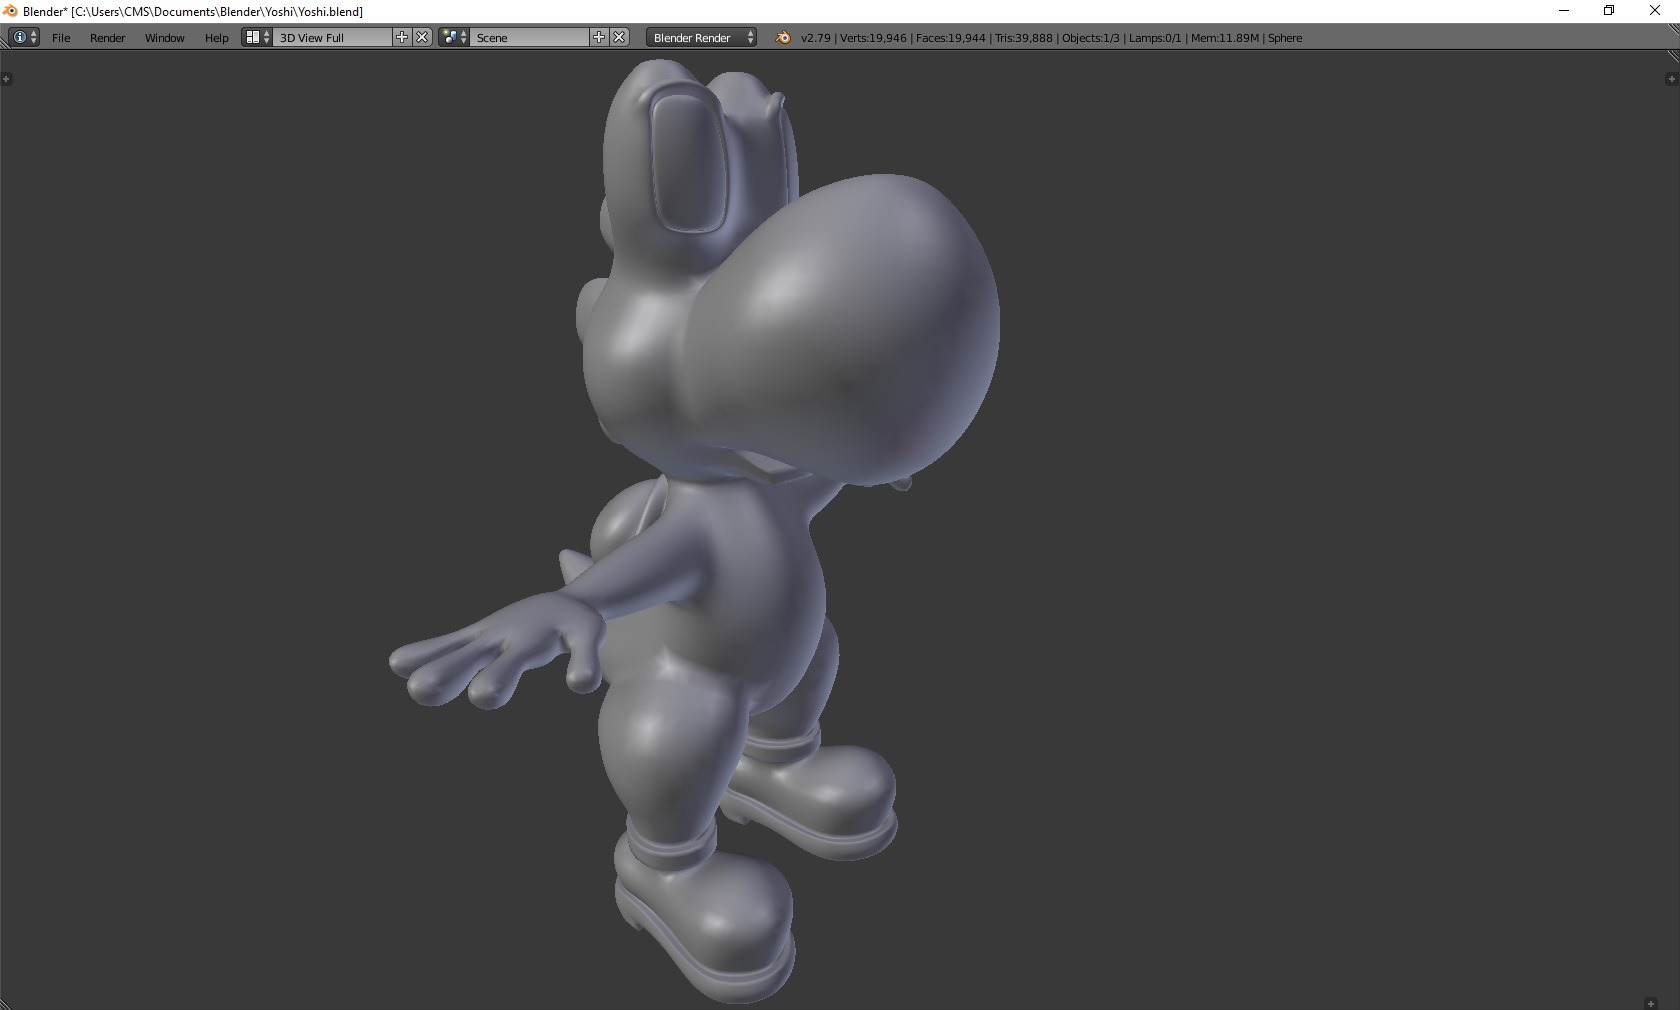Open the File menu
This screenshot has height=1010, width=1680.
[x=61, y=38]
